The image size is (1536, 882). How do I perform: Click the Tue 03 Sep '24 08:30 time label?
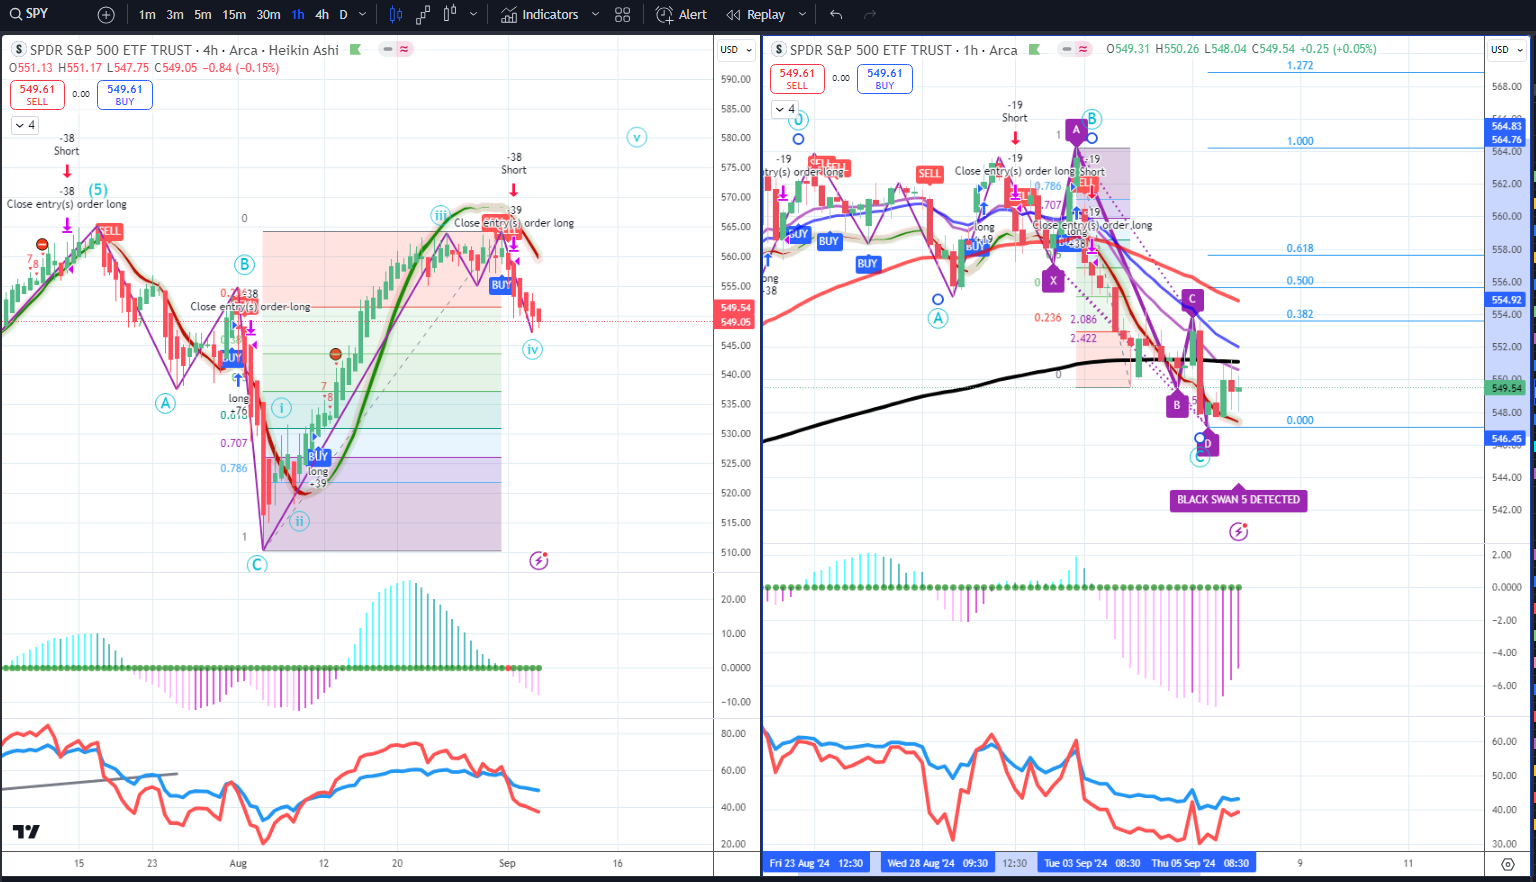[1090, 863]
